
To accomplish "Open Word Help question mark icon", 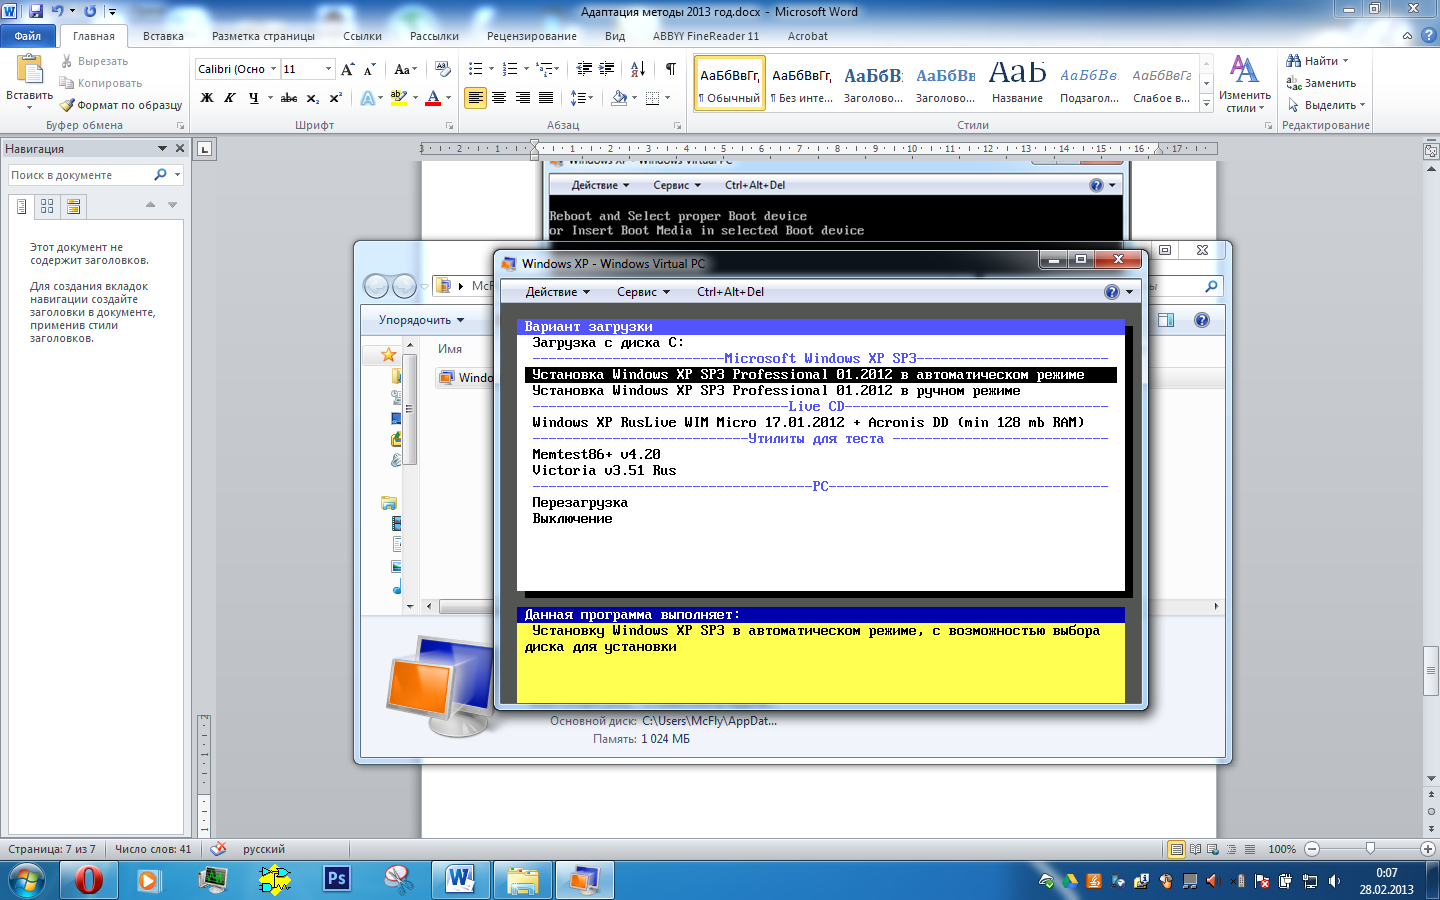I will [1429, 35].
